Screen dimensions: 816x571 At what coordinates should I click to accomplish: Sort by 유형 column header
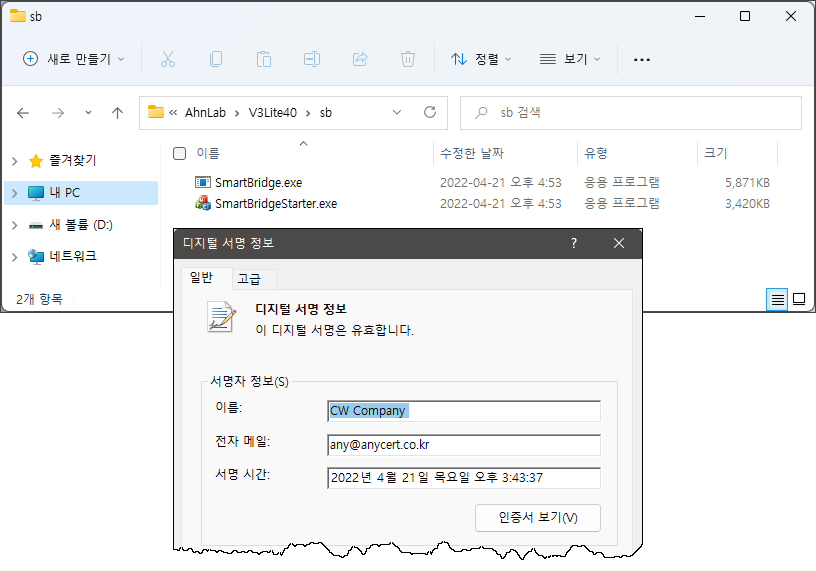(x=596, y=153)
